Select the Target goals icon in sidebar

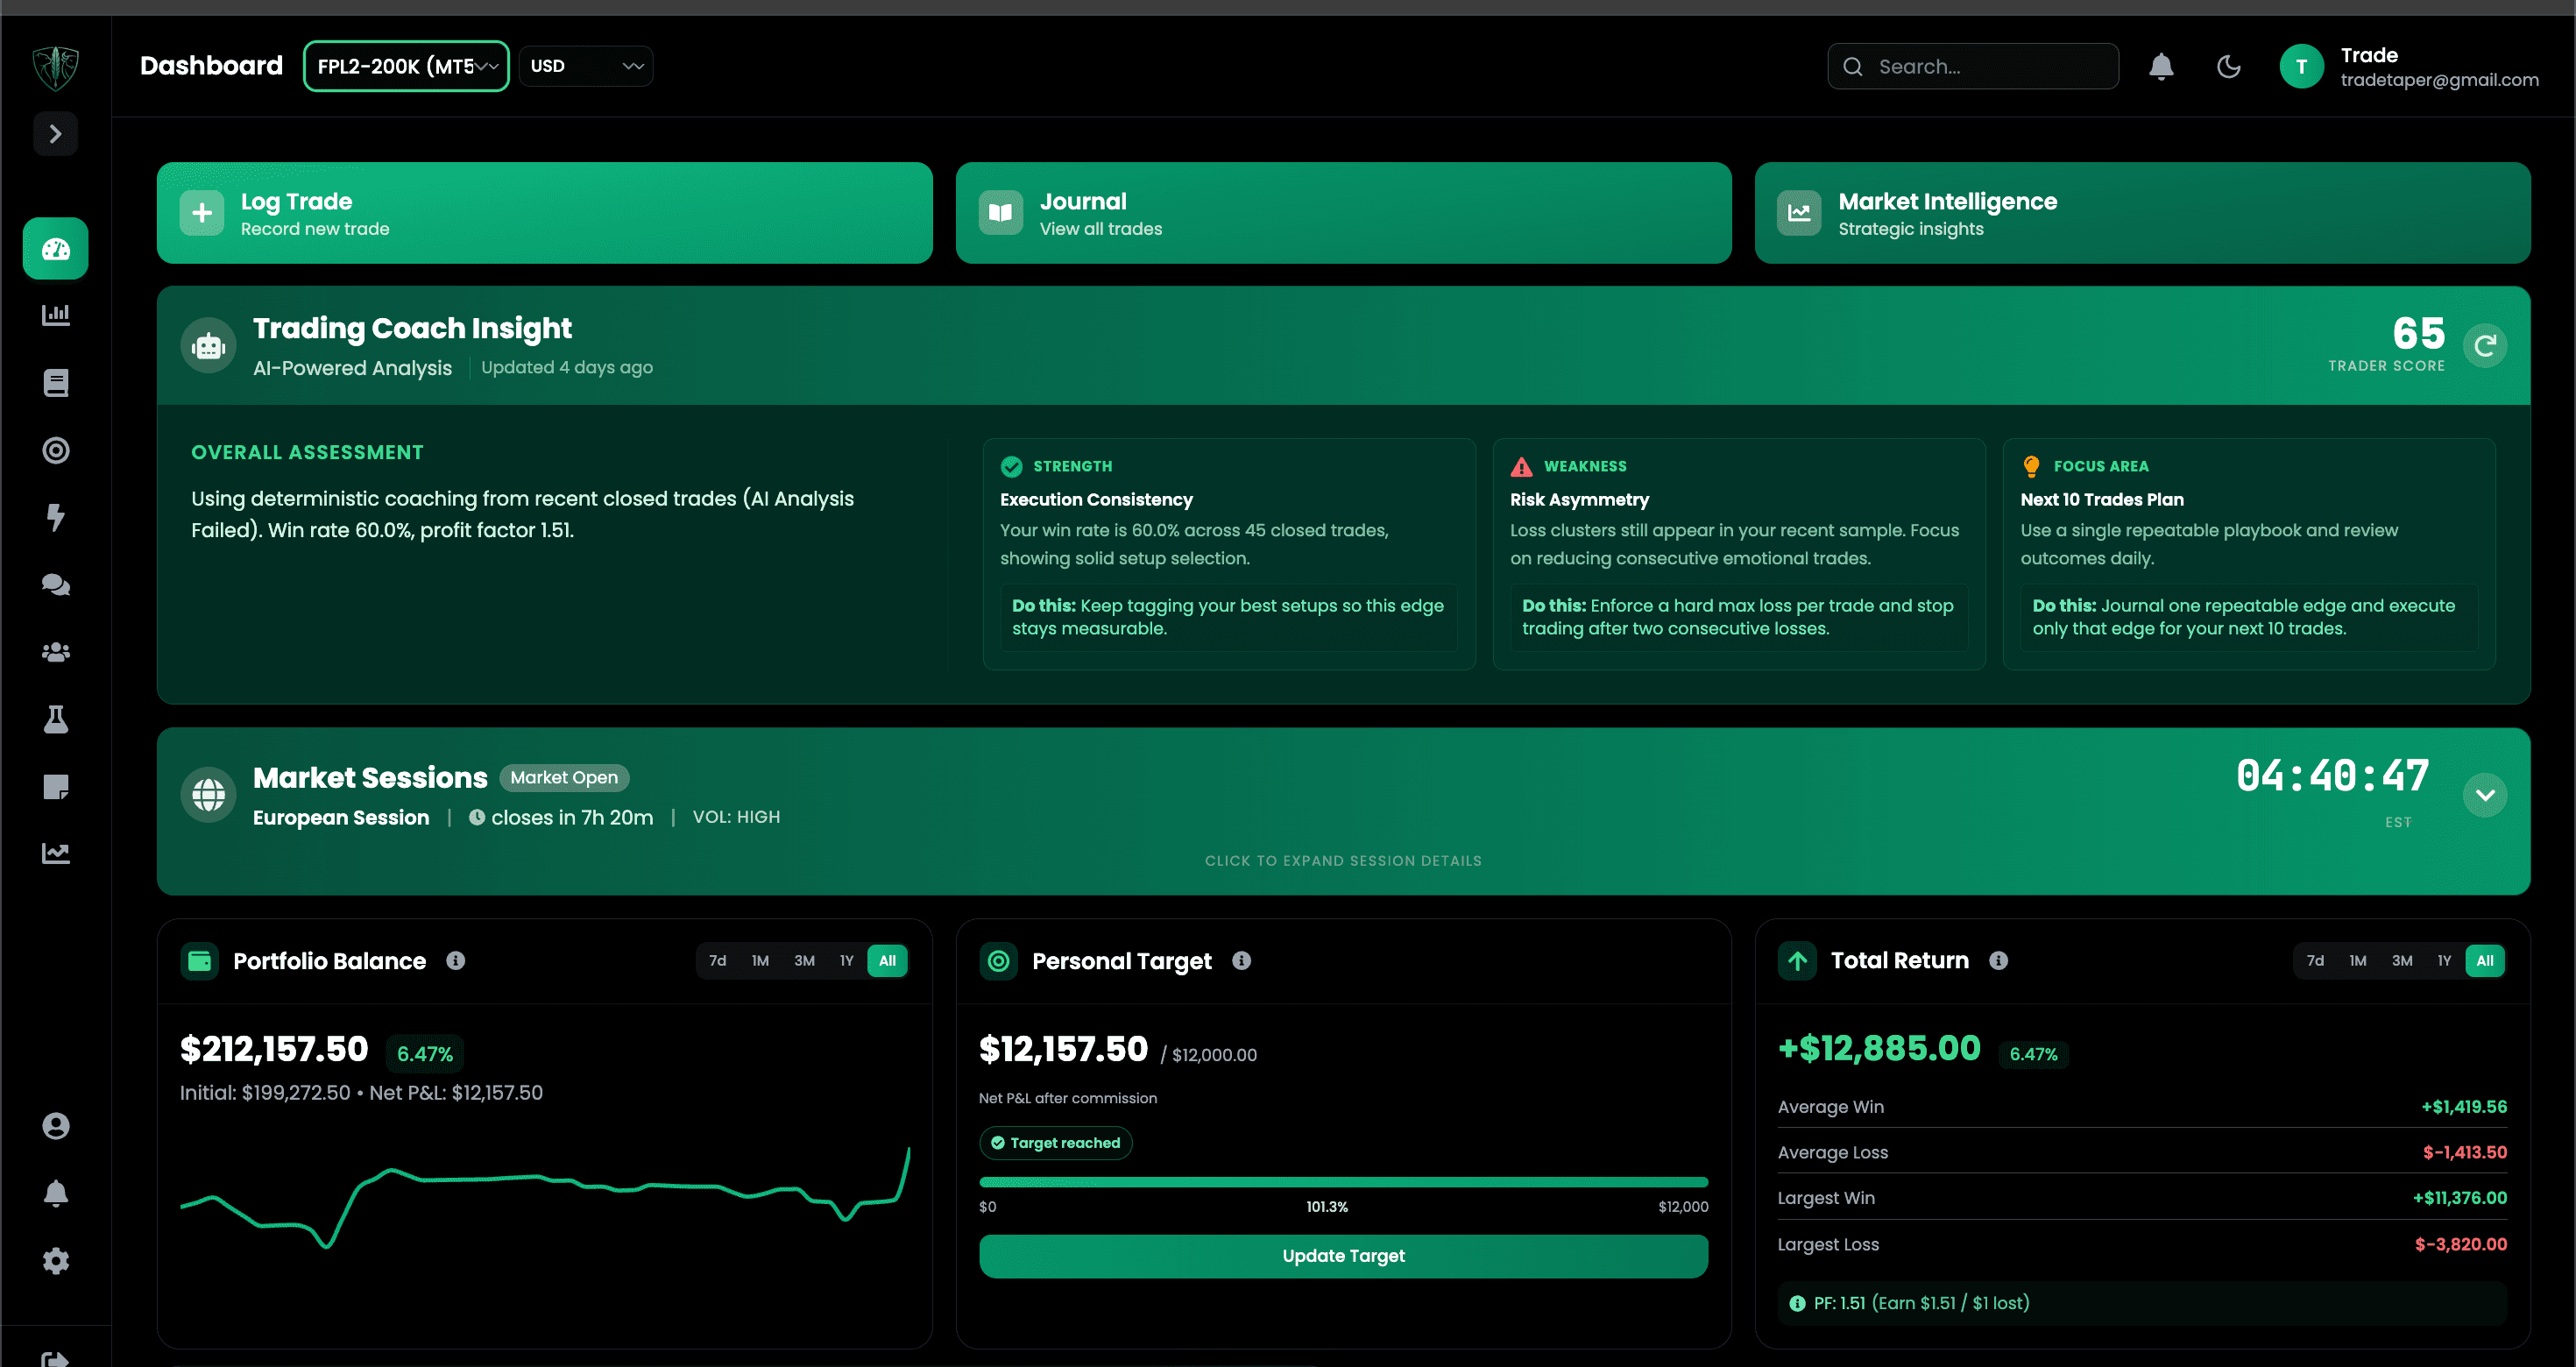click(x=56, y=450)
